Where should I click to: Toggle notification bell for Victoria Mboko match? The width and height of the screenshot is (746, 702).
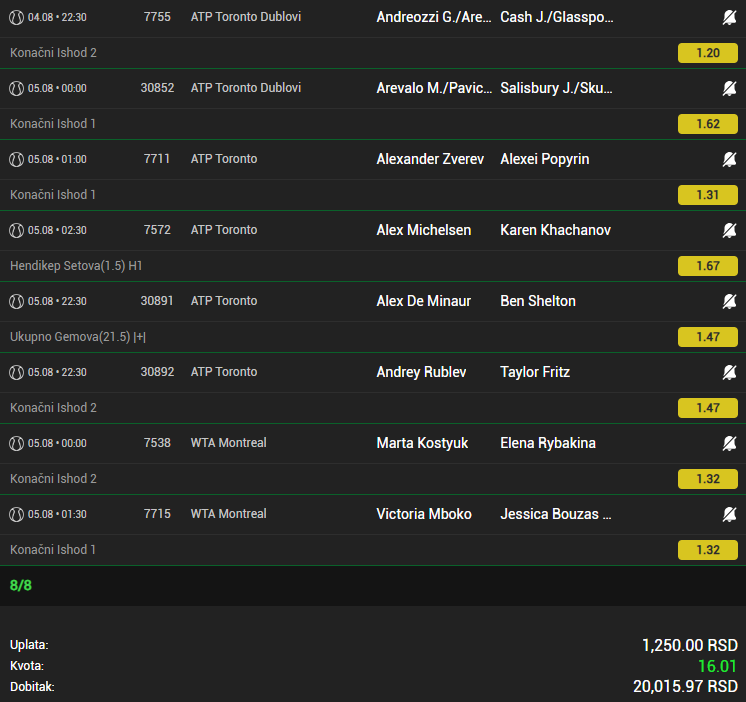pos(729,515)
